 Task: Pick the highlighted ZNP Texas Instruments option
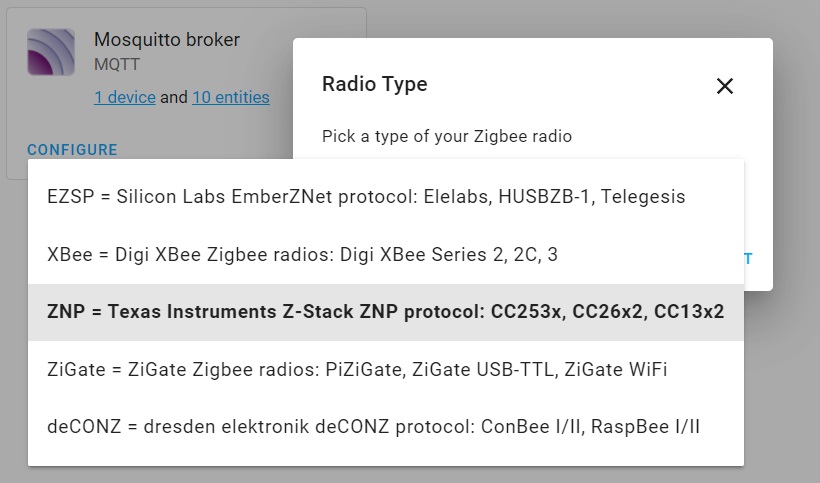tap(386, 312)
